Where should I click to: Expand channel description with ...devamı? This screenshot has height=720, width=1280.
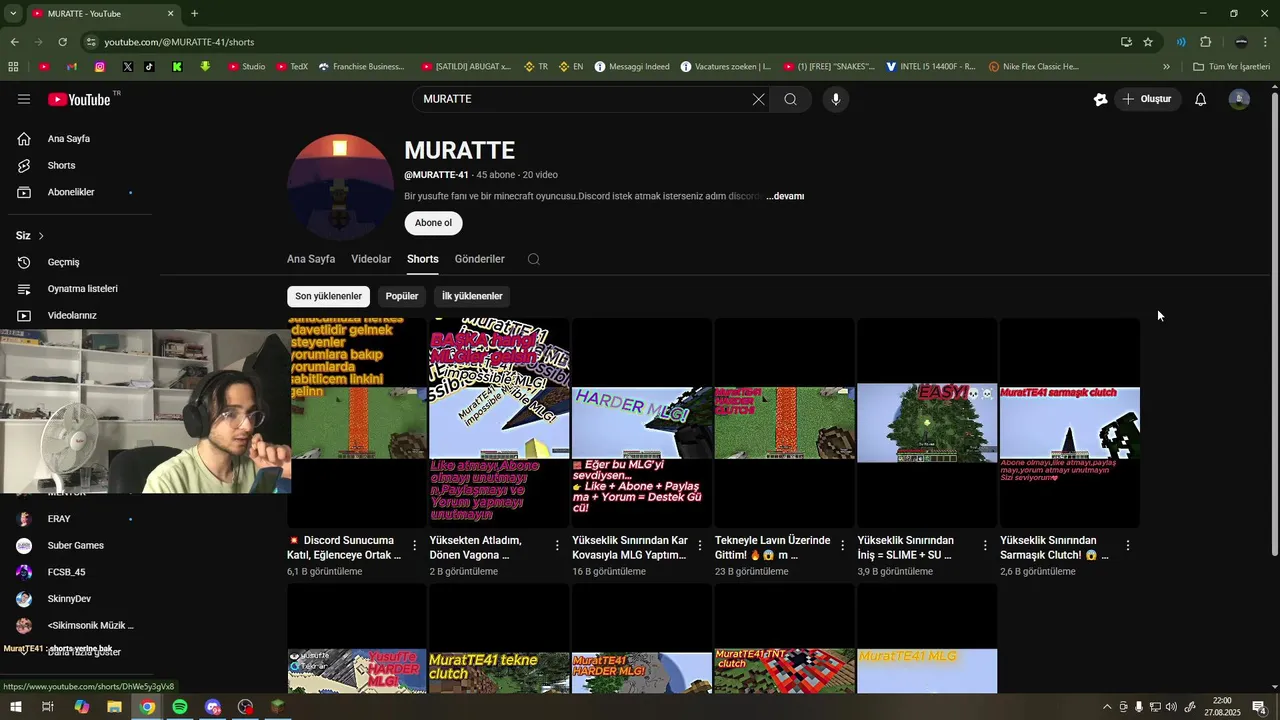(x=785, y=196)
